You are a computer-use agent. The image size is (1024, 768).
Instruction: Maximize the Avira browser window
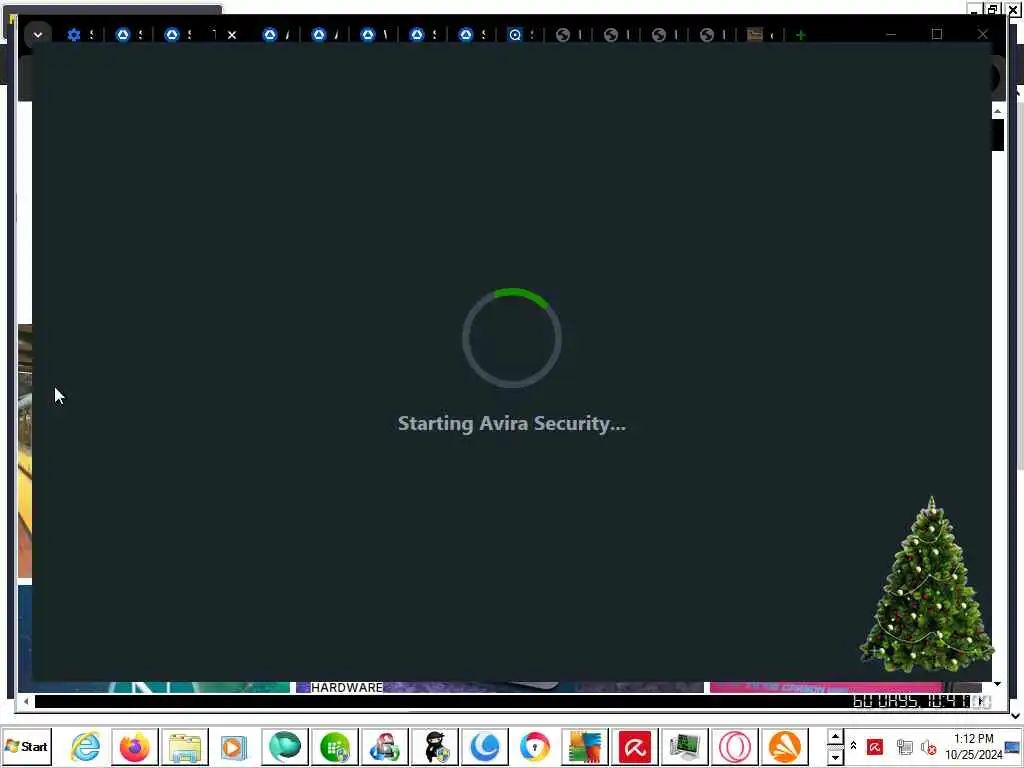pos(936,34)
